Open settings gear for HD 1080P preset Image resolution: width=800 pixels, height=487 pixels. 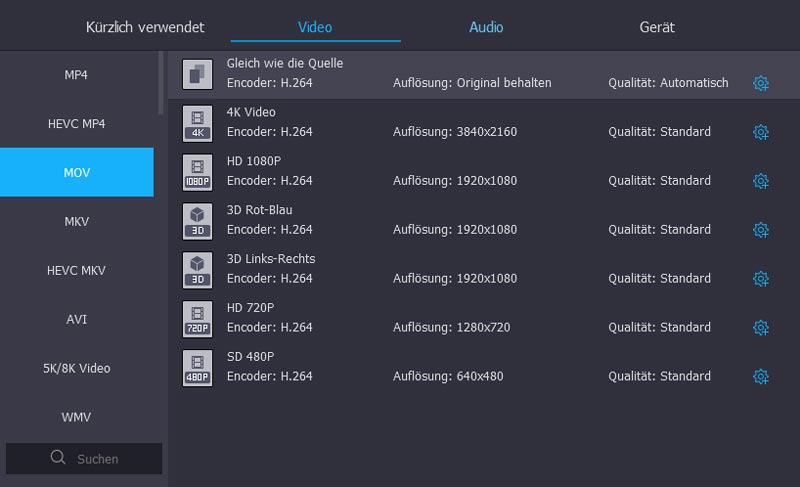(x=760, y=181)
